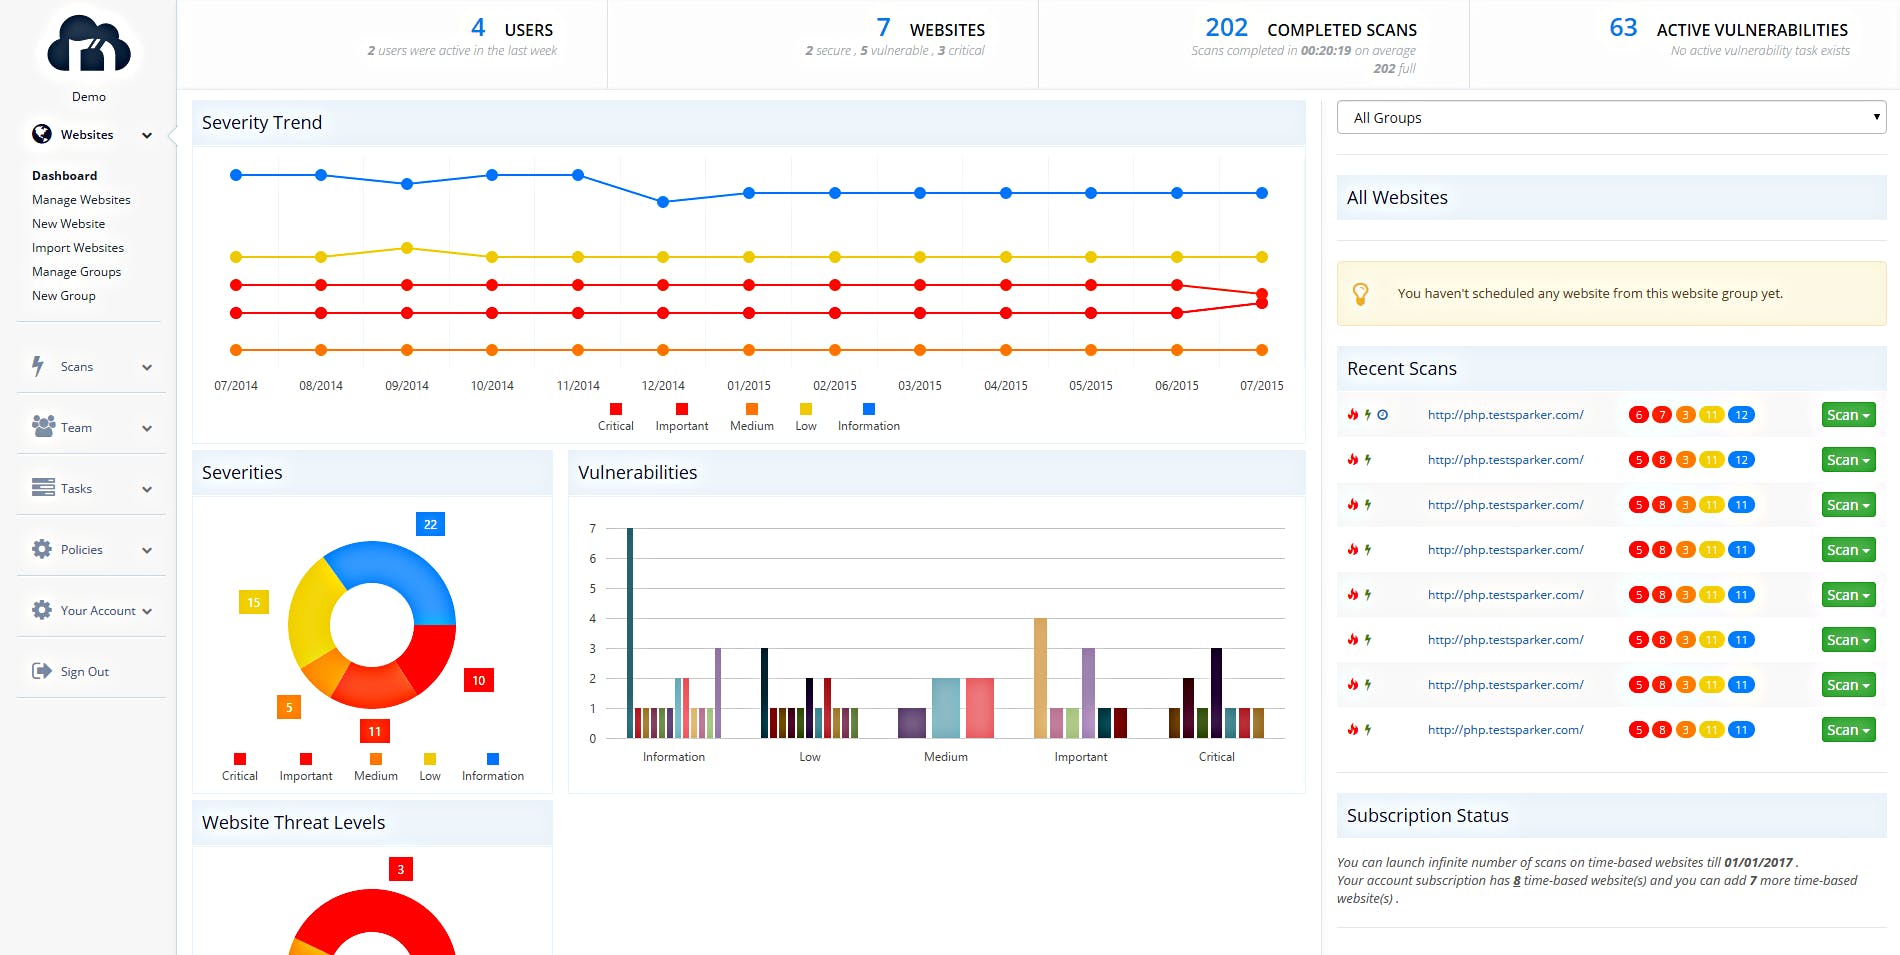Viewport: 1900px width, 955px height.
Task: Open Scans via its lightning bolt icon
Action: (x=38, y=366)
